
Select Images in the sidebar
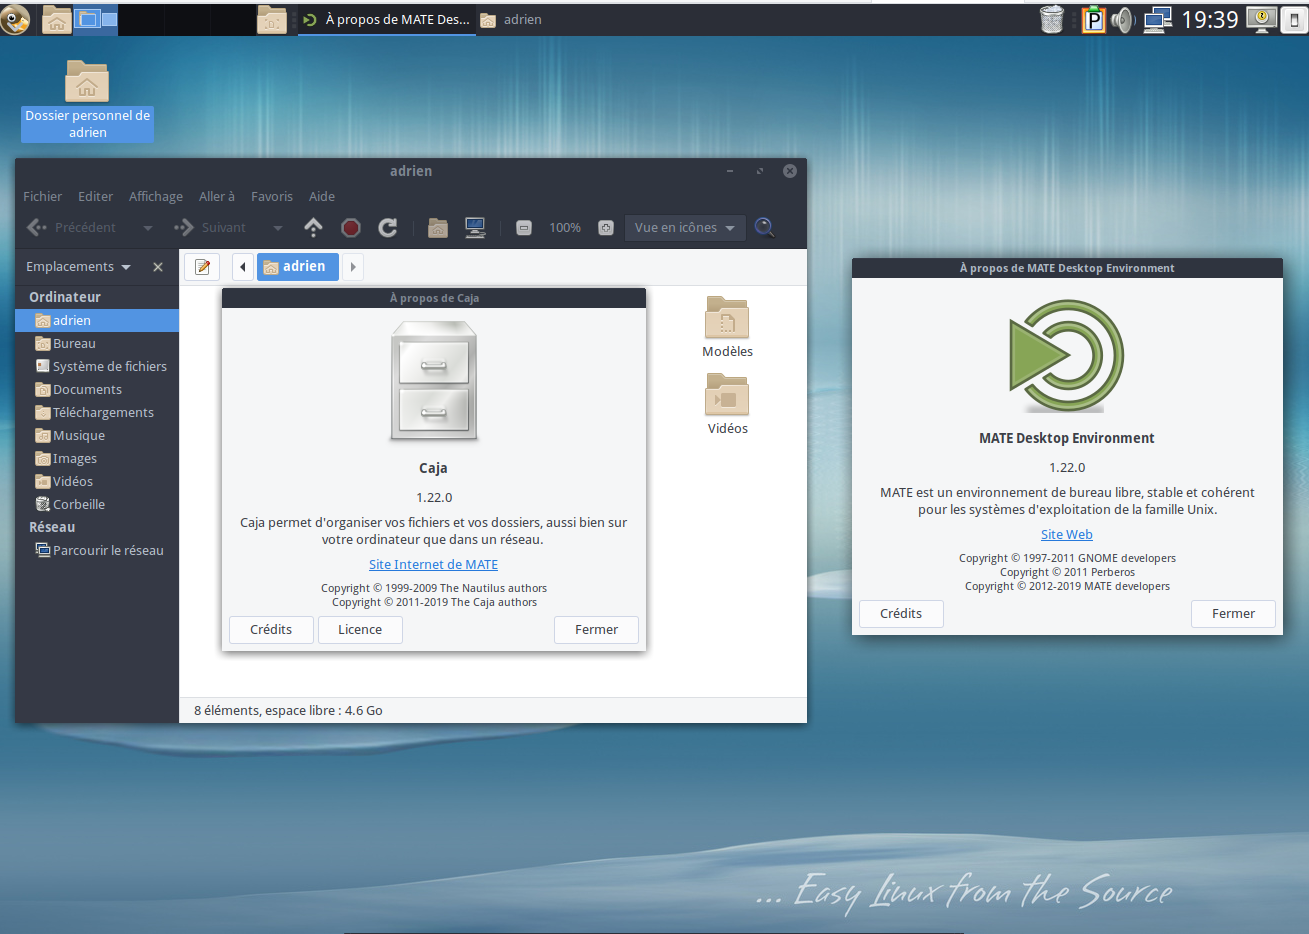pos(97,458)
